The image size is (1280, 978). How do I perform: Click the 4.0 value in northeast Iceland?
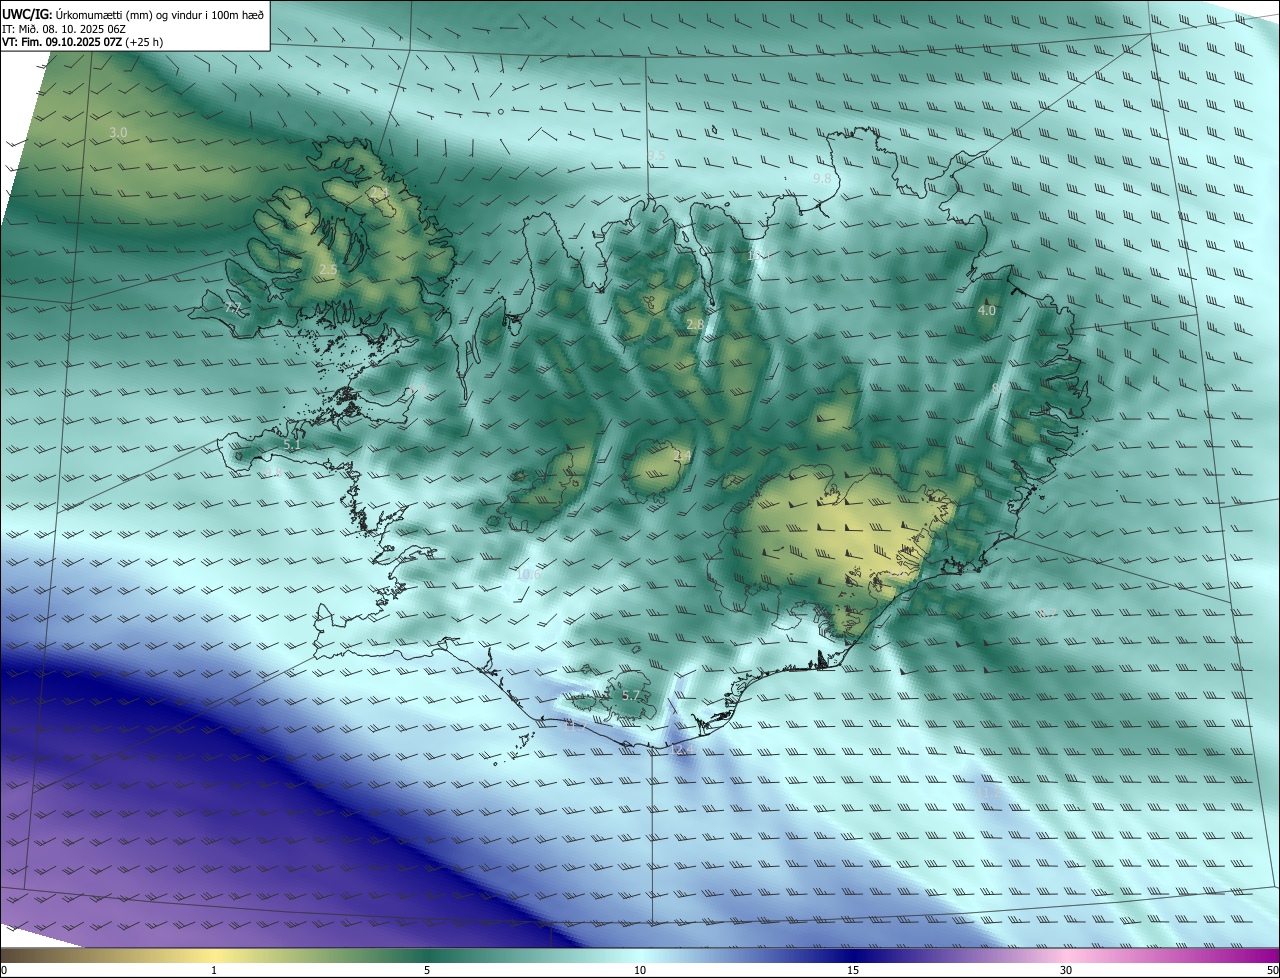coord(987,311)
